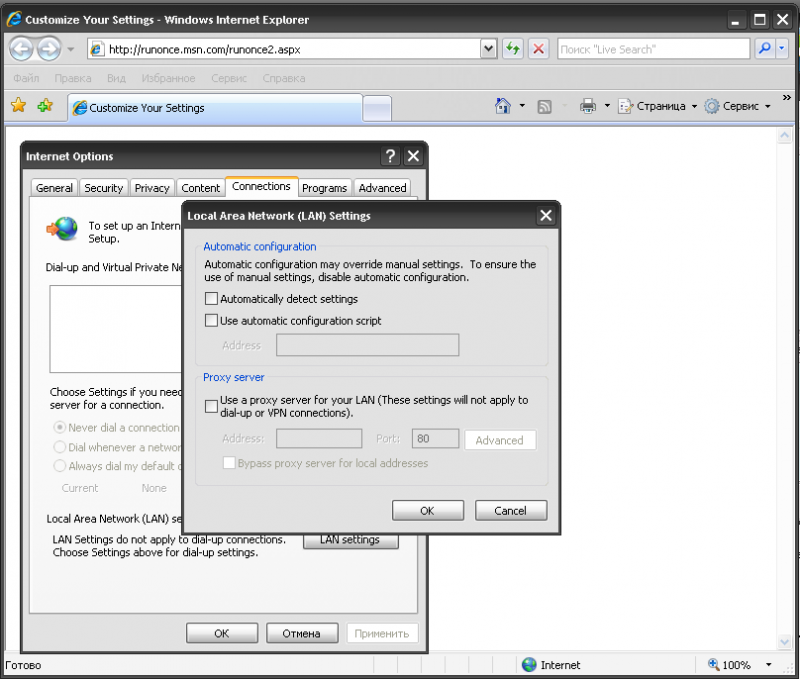
Task: Open search provider options dropdown
Action: click(782, 49)
